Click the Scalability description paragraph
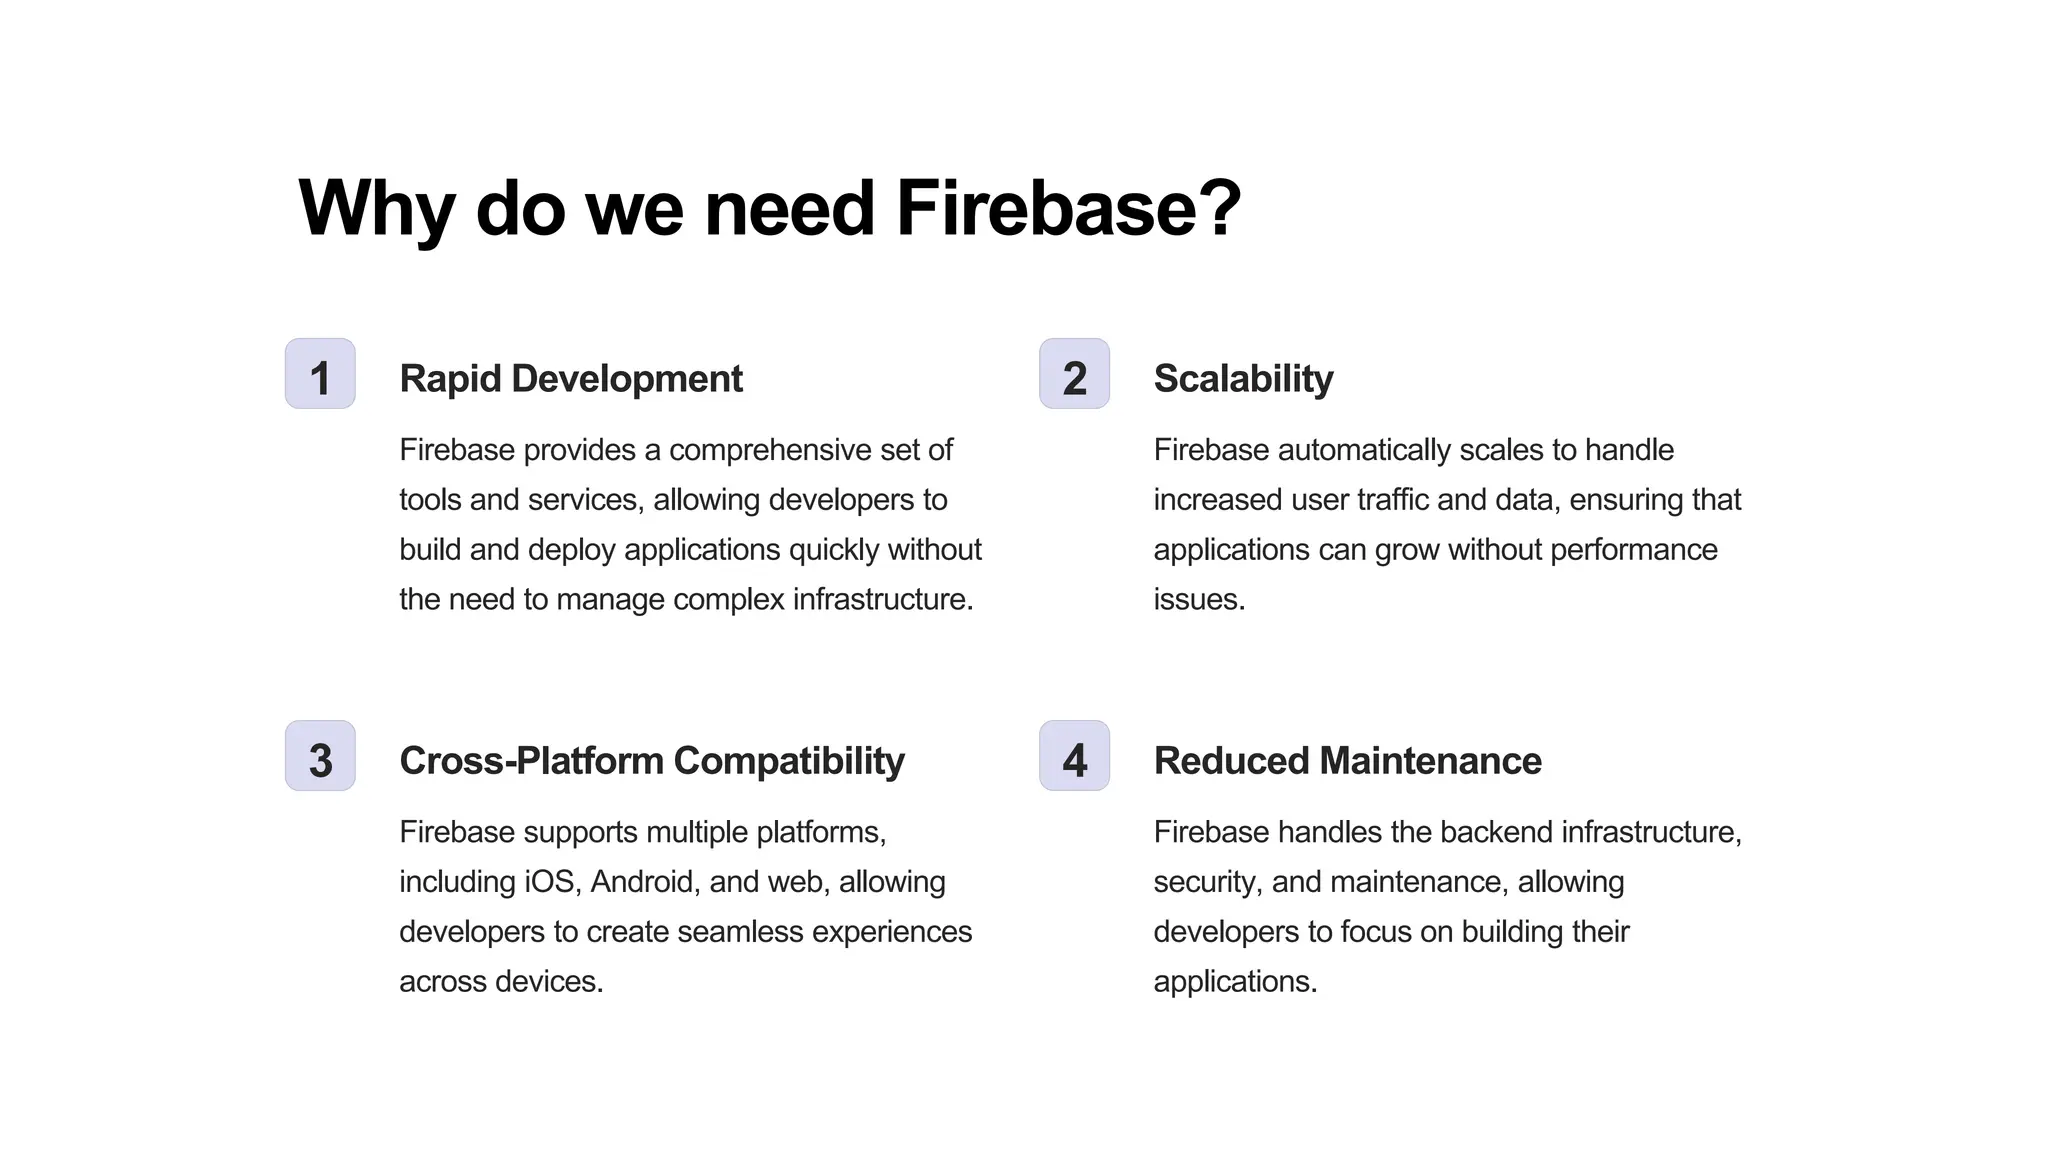Viewport: 2048px width, 1152px height. pos(1446,524)
